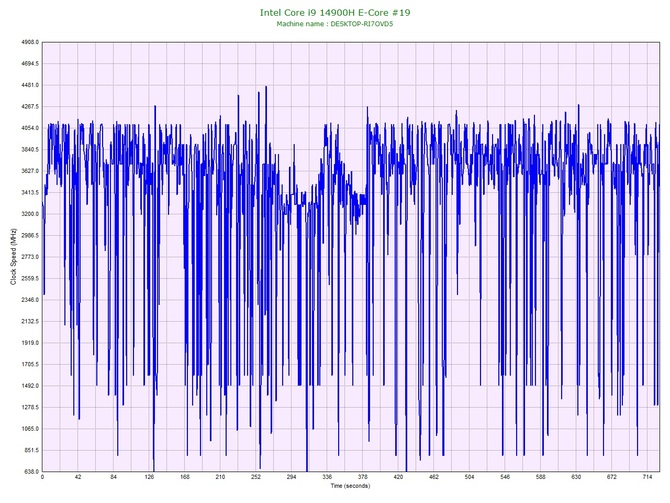Click the 4267.5 y-axis value

[30, 107]
